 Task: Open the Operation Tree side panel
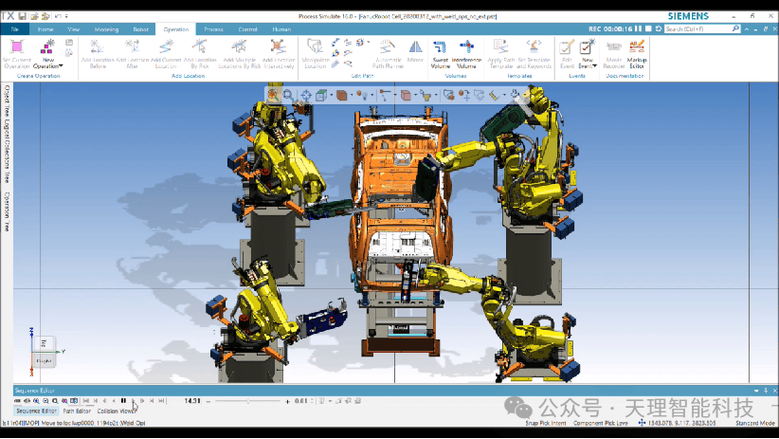7,212
